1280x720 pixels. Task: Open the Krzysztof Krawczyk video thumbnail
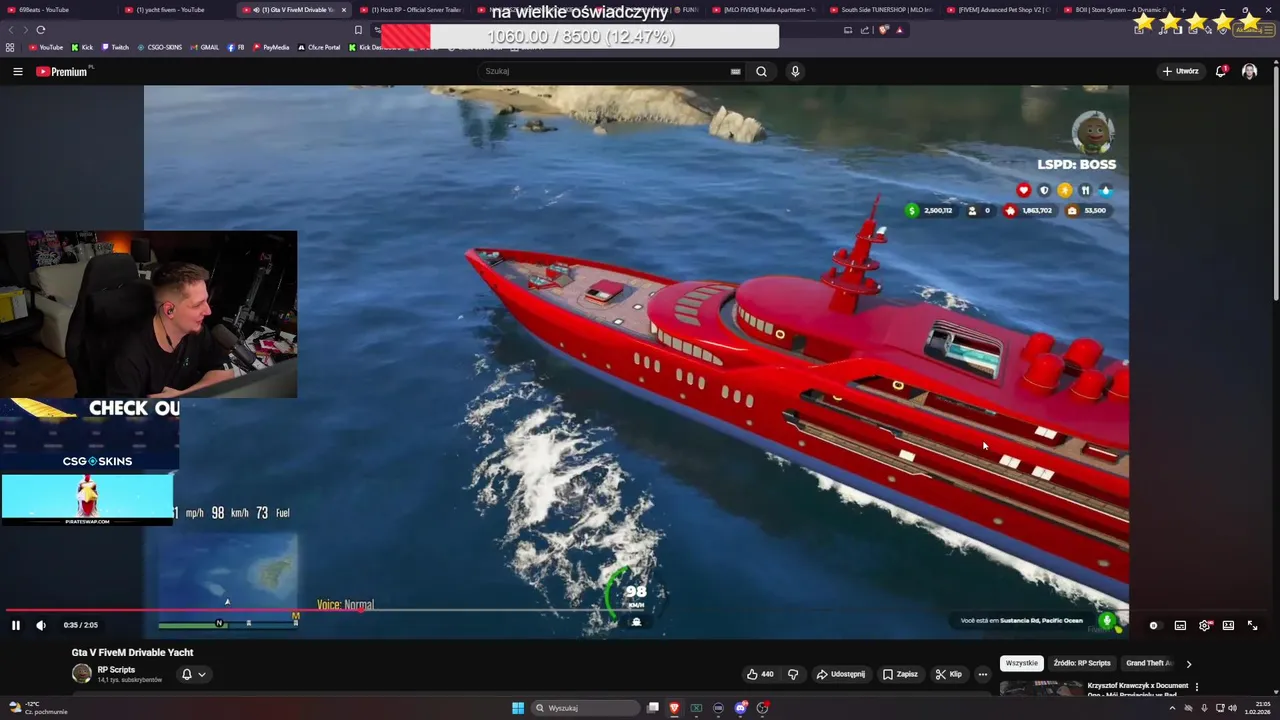pos(1040,687)
